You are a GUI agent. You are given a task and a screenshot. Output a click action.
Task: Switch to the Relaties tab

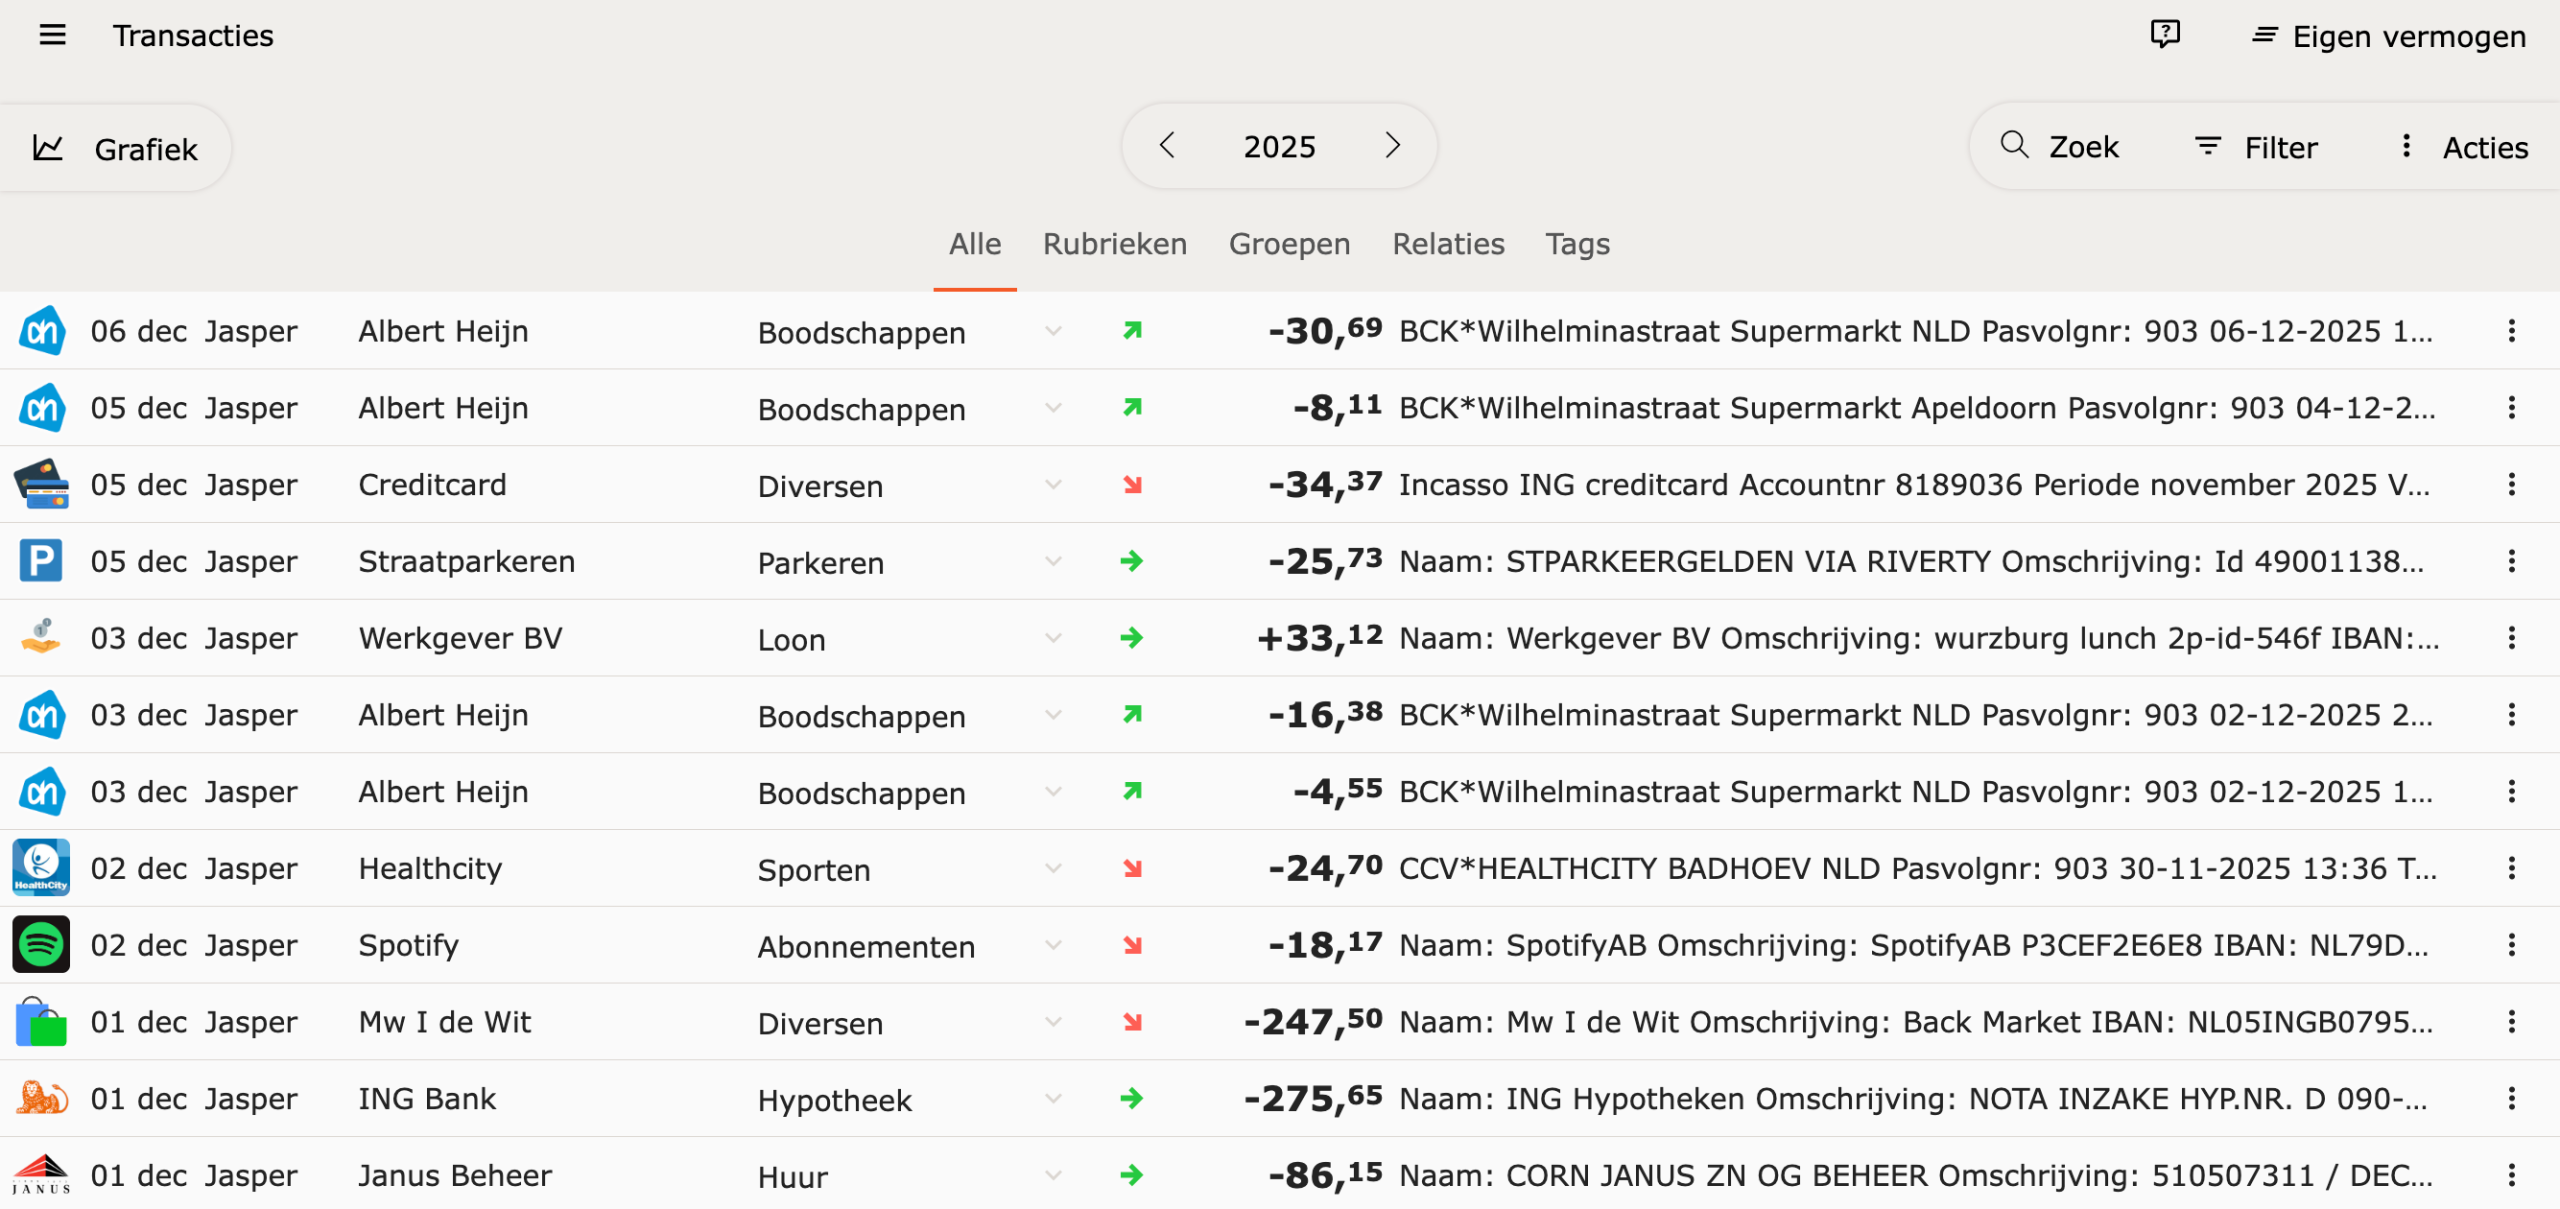pyautogui.click(x=1448, y=244)
